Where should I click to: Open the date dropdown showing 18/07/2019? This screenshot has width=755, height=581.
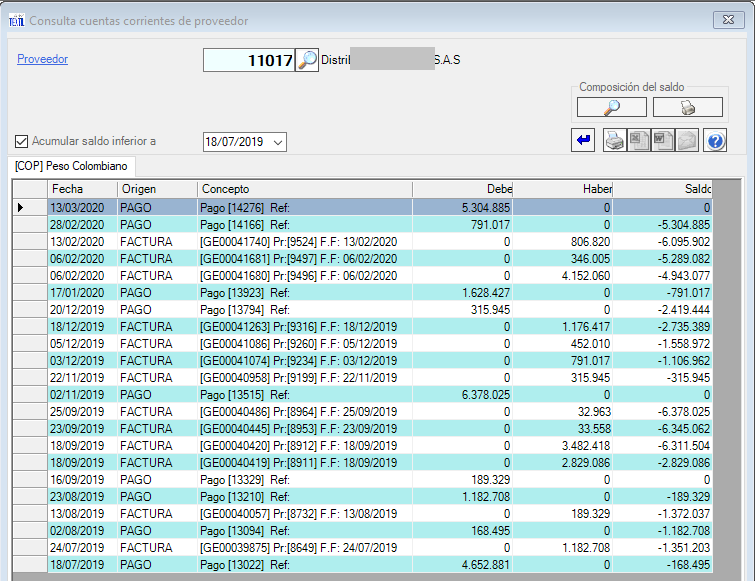[x=278, y=142]
